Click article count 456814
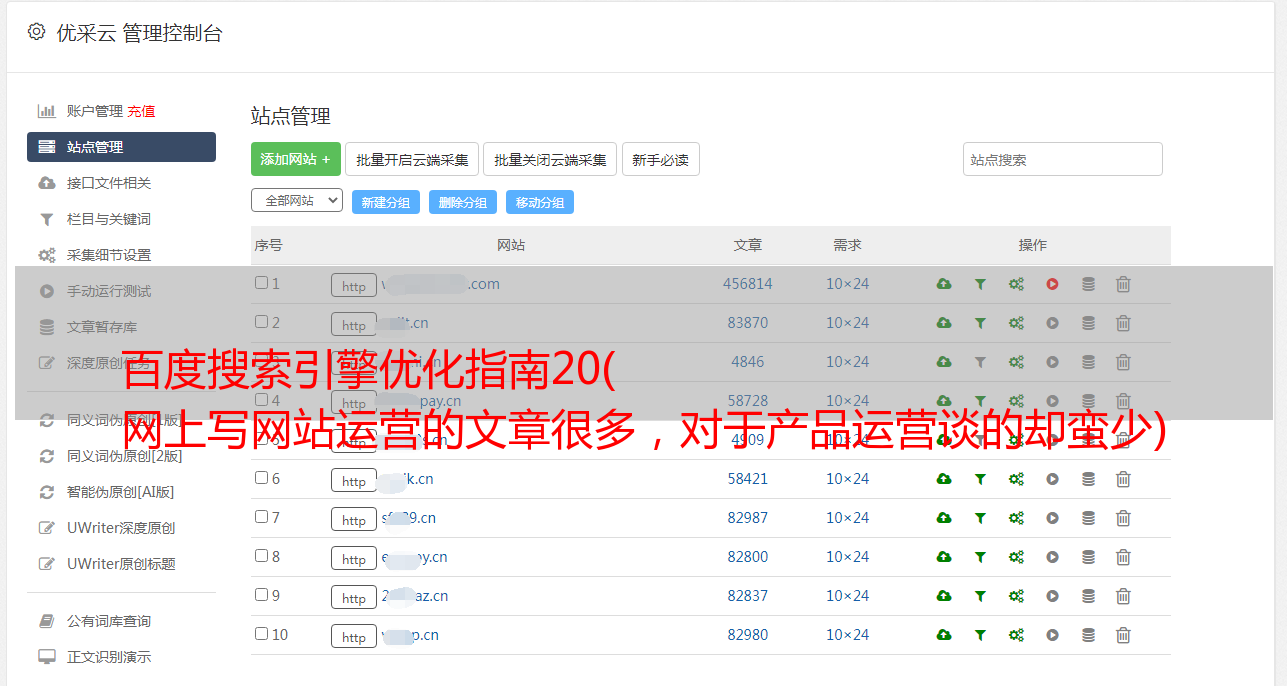The image size is (1287, 686). (x=748, y=284)
